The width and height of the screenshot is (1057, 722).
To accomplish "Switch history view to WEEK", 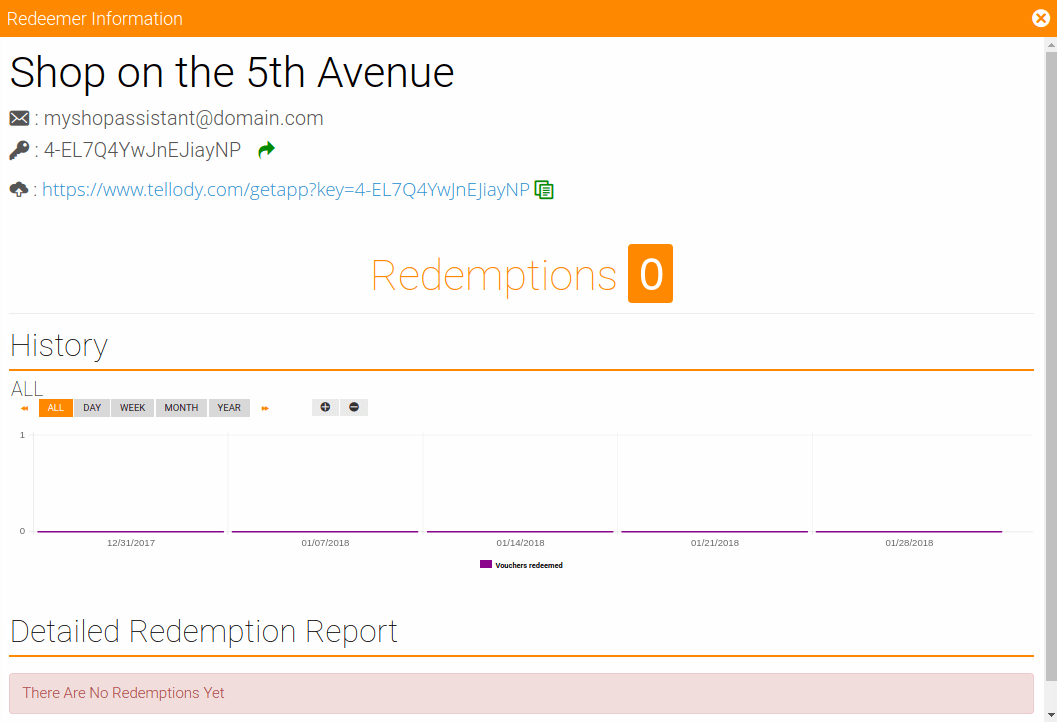I will tap(133, 408).
